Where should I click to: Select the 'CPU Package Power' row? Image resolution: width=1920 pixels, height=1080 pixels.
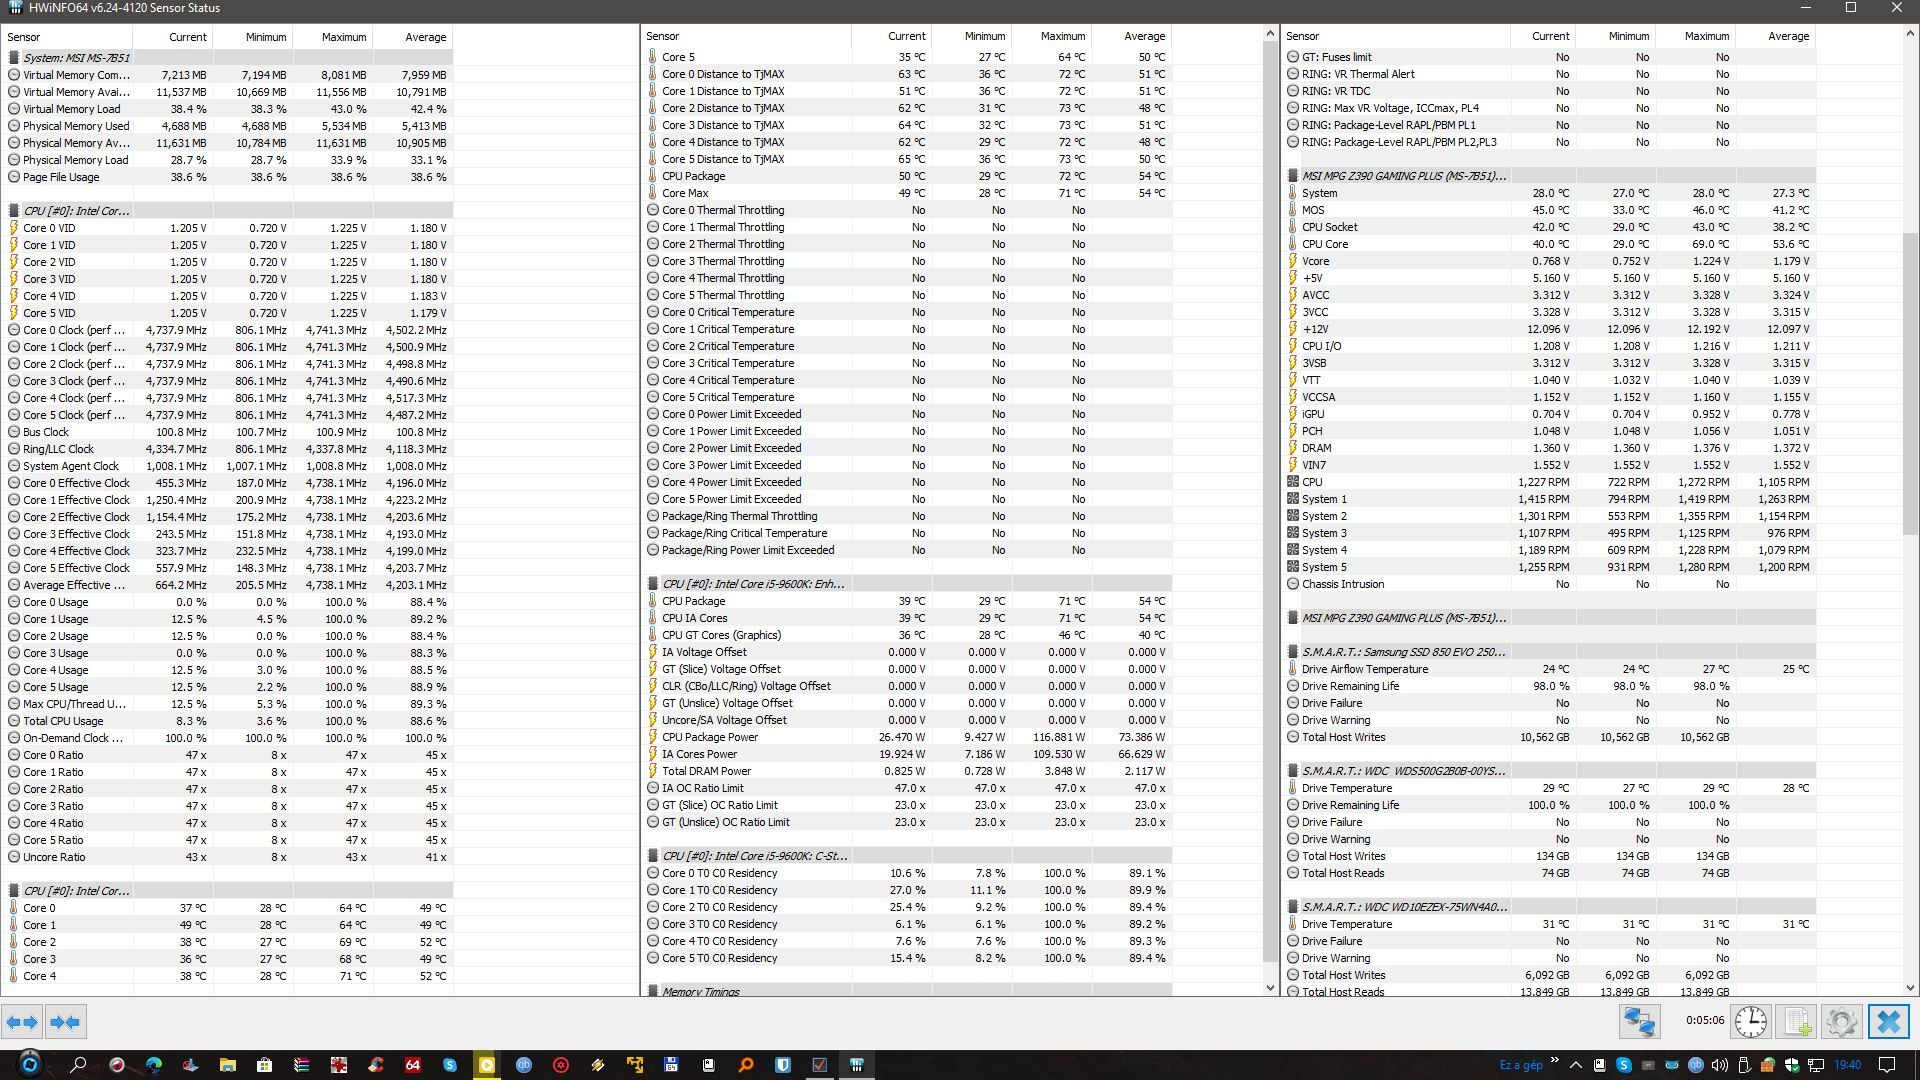coord(907,737)
